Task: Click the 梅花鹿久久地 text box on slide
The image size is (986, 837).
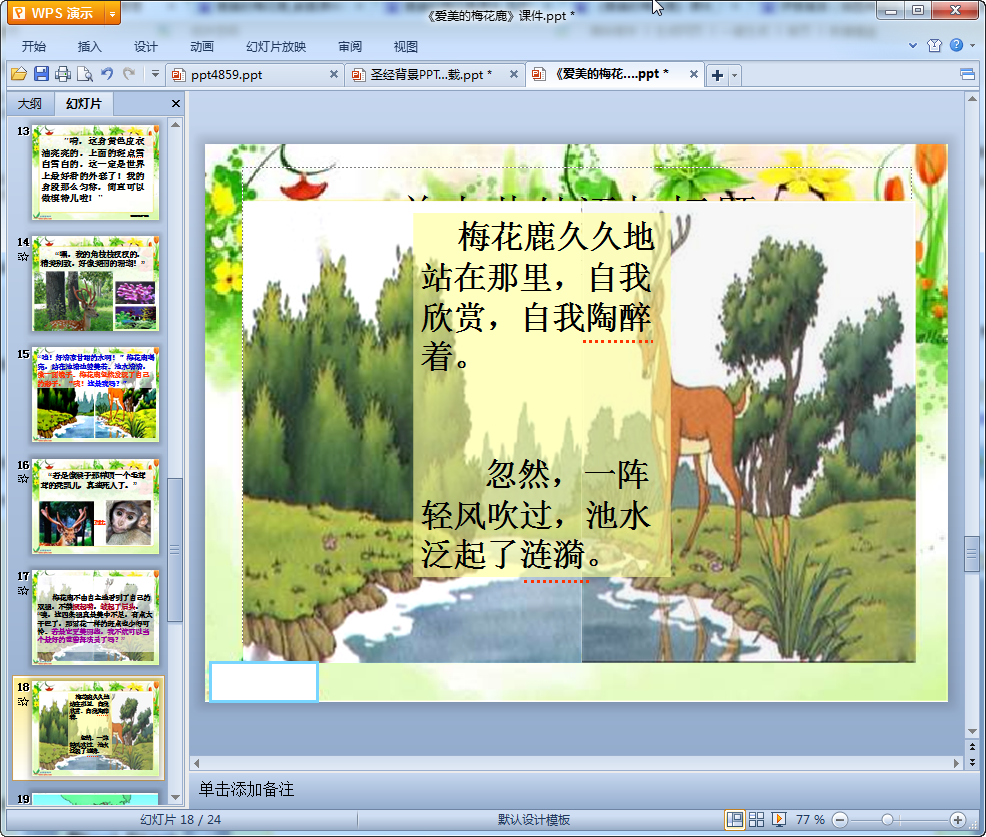Action: 541,395
